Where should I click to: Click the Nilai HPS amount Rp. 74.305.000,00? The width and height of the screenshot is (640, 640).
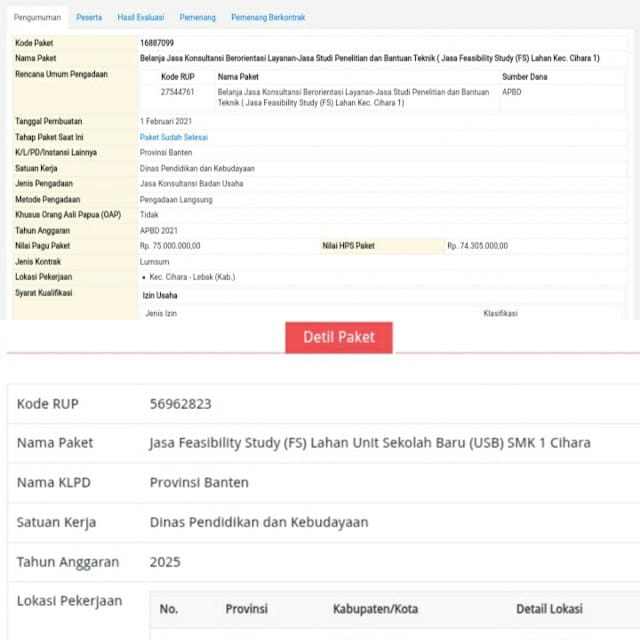[x=477, y=245]
